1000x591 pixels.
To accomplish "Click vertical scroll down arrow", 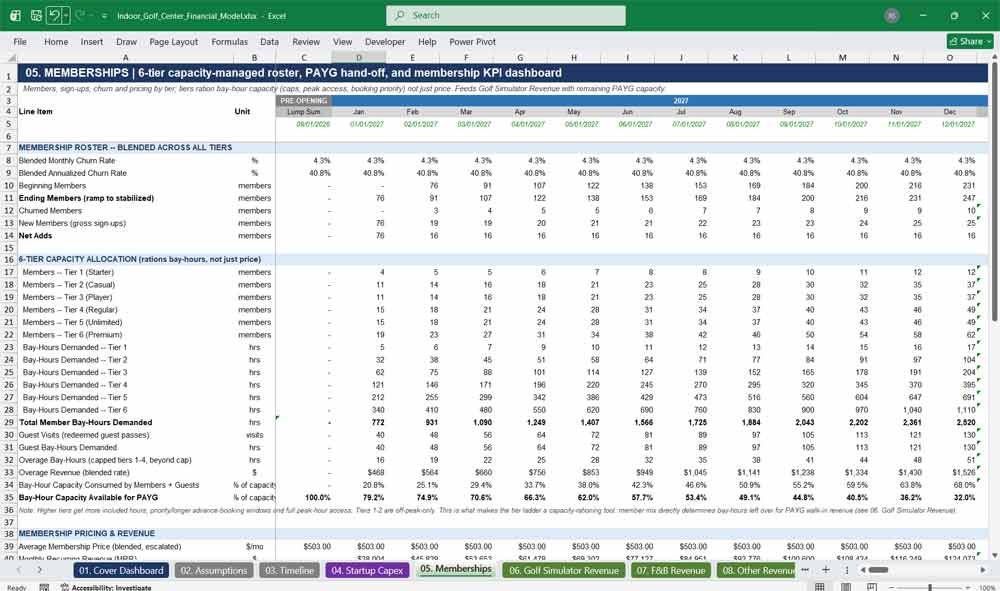I will click(x=994, y=556).
